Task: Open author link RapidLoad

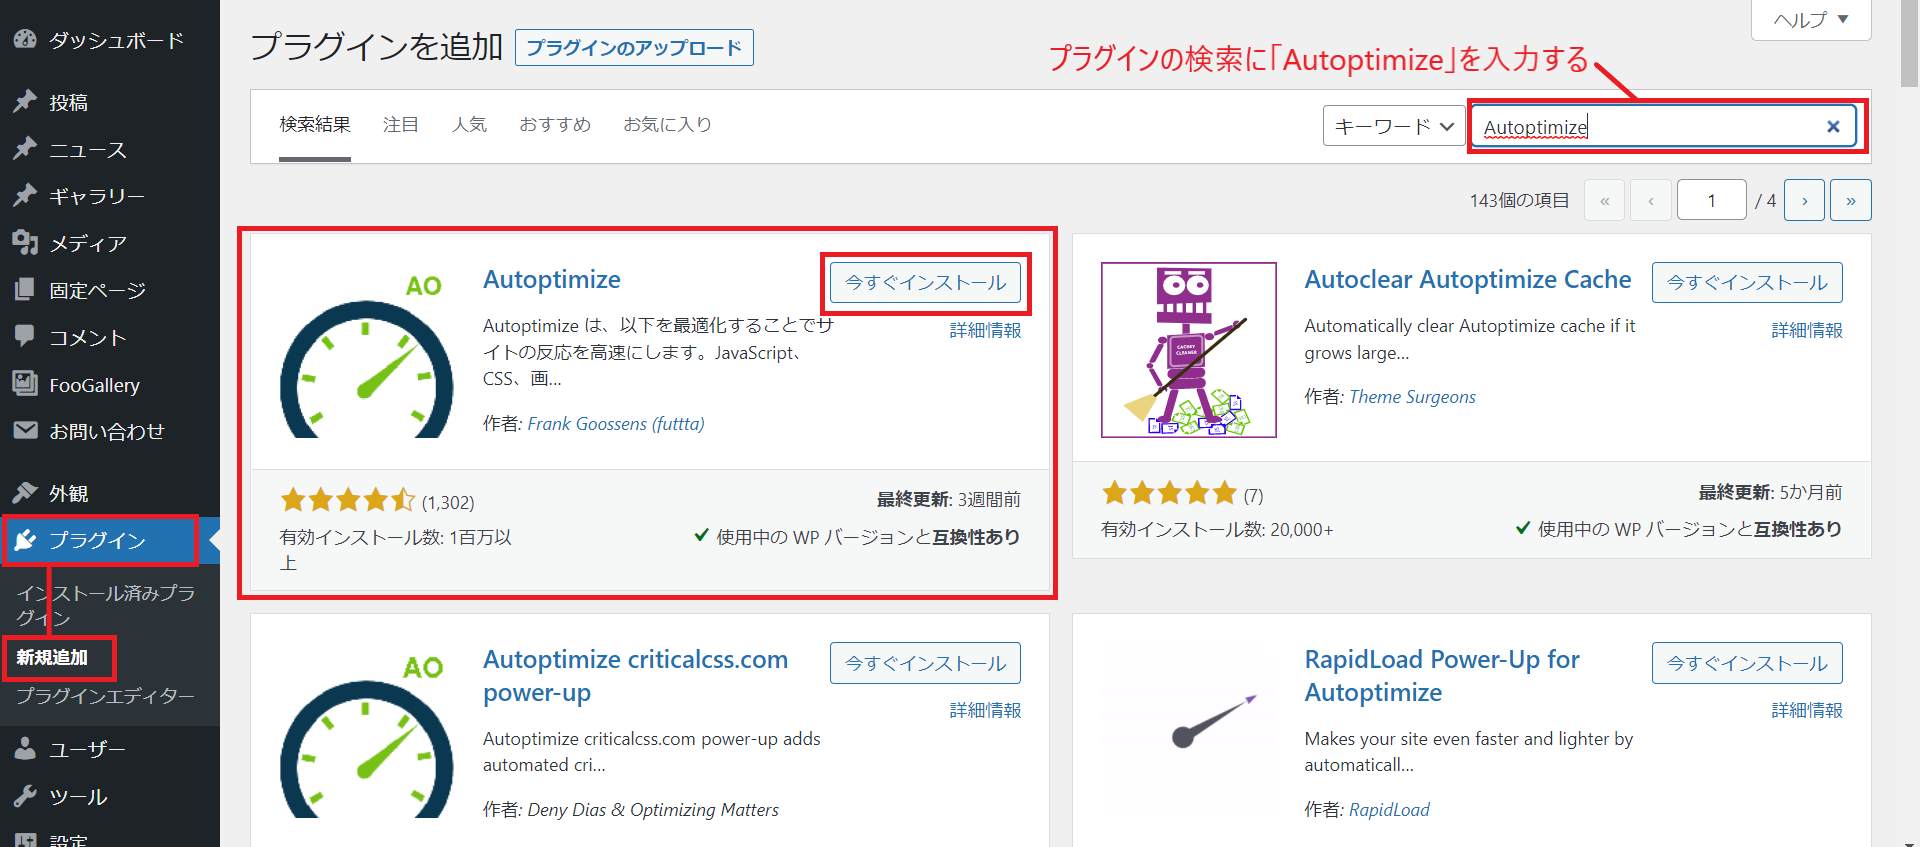Action: pyautogui.click(x=1389, y=810)
